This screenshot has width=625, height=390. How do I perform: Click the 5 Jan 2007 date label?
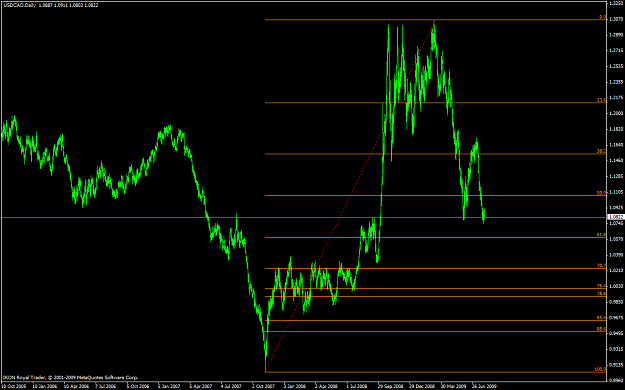pos(169,386)
